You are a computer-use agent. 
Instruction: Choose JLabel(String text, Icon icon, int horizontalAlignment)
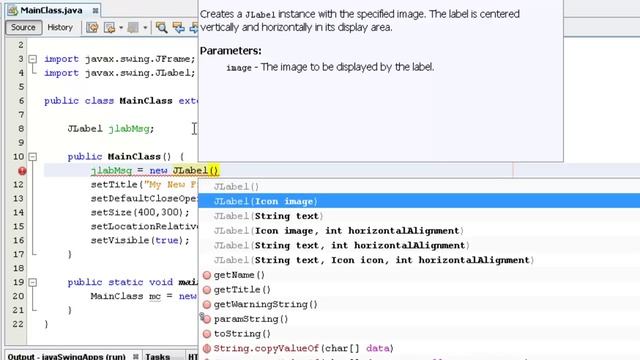419,260
